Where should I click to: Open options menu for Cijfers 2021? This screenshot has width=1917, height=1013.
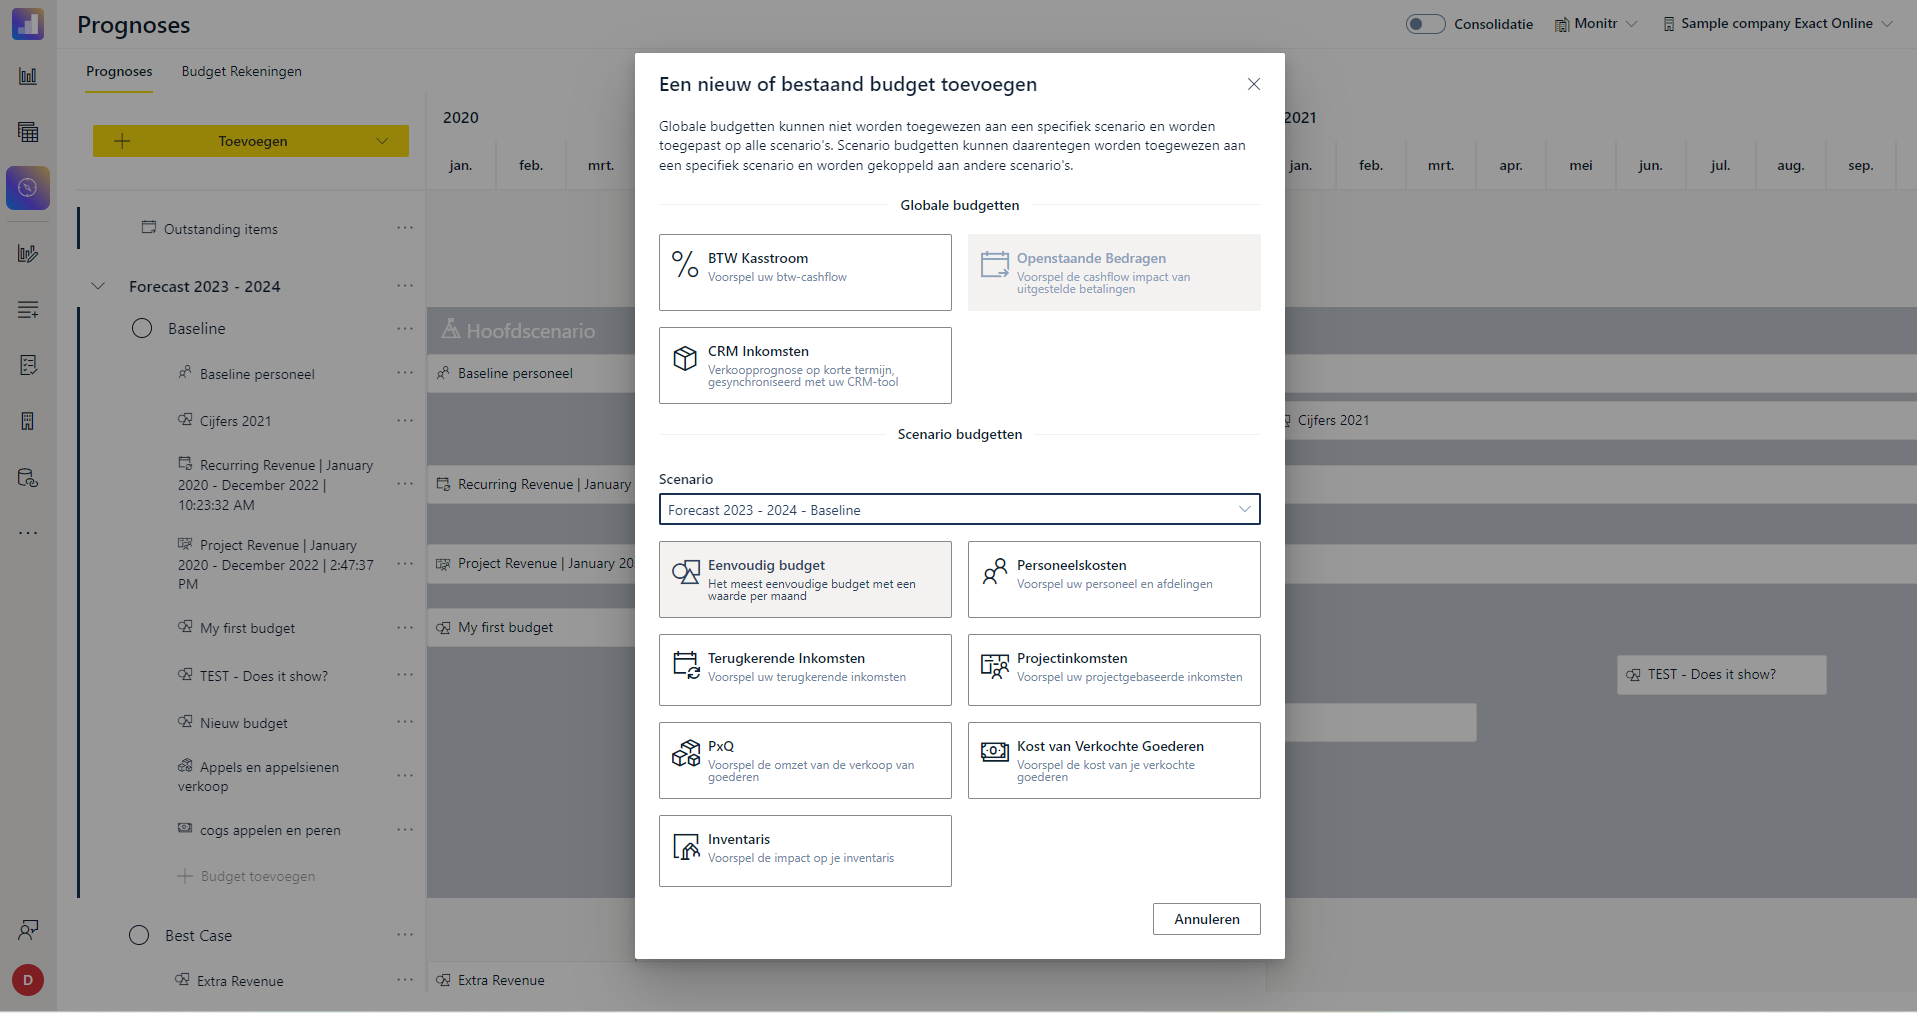tap(404, 421)
